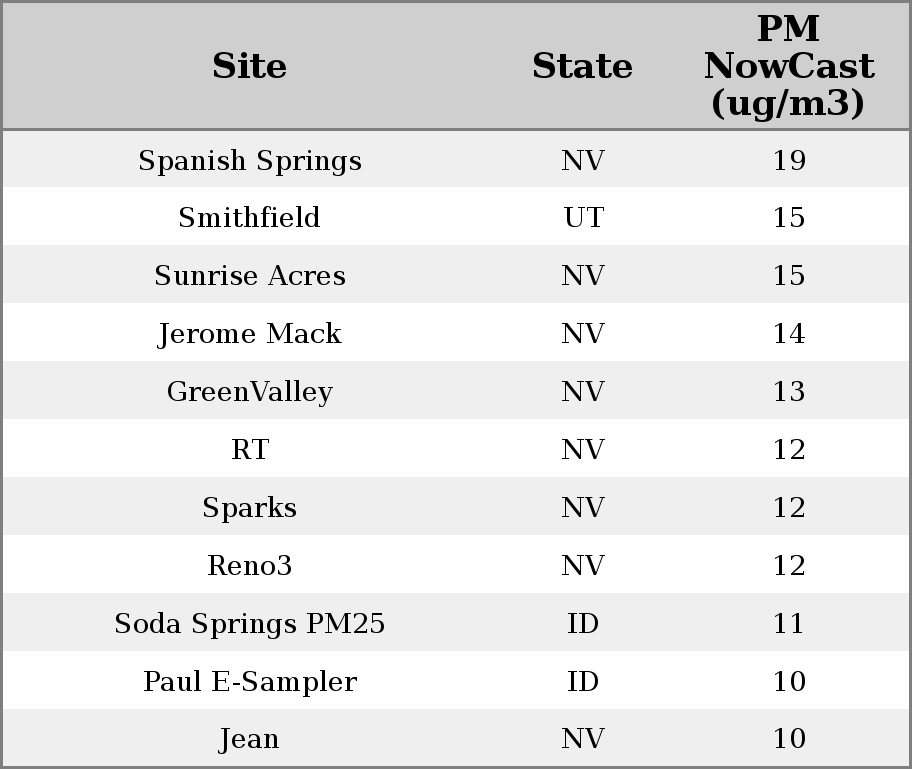Select the PM value 11 for Soda Springs PM25
The image size is (912, 769).
(x=789, y=624)
